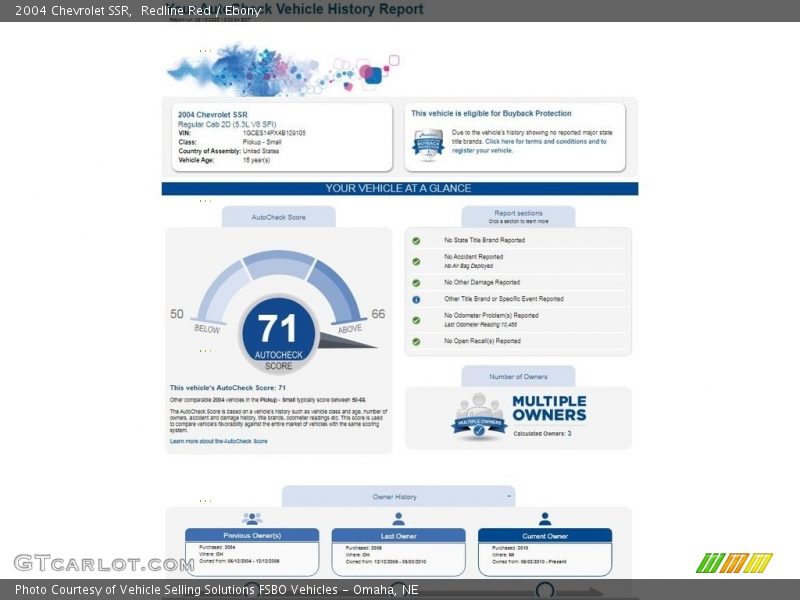The image size is (800, 600).
Task: Select the Current Owner card header
Action: pos(545,535)
